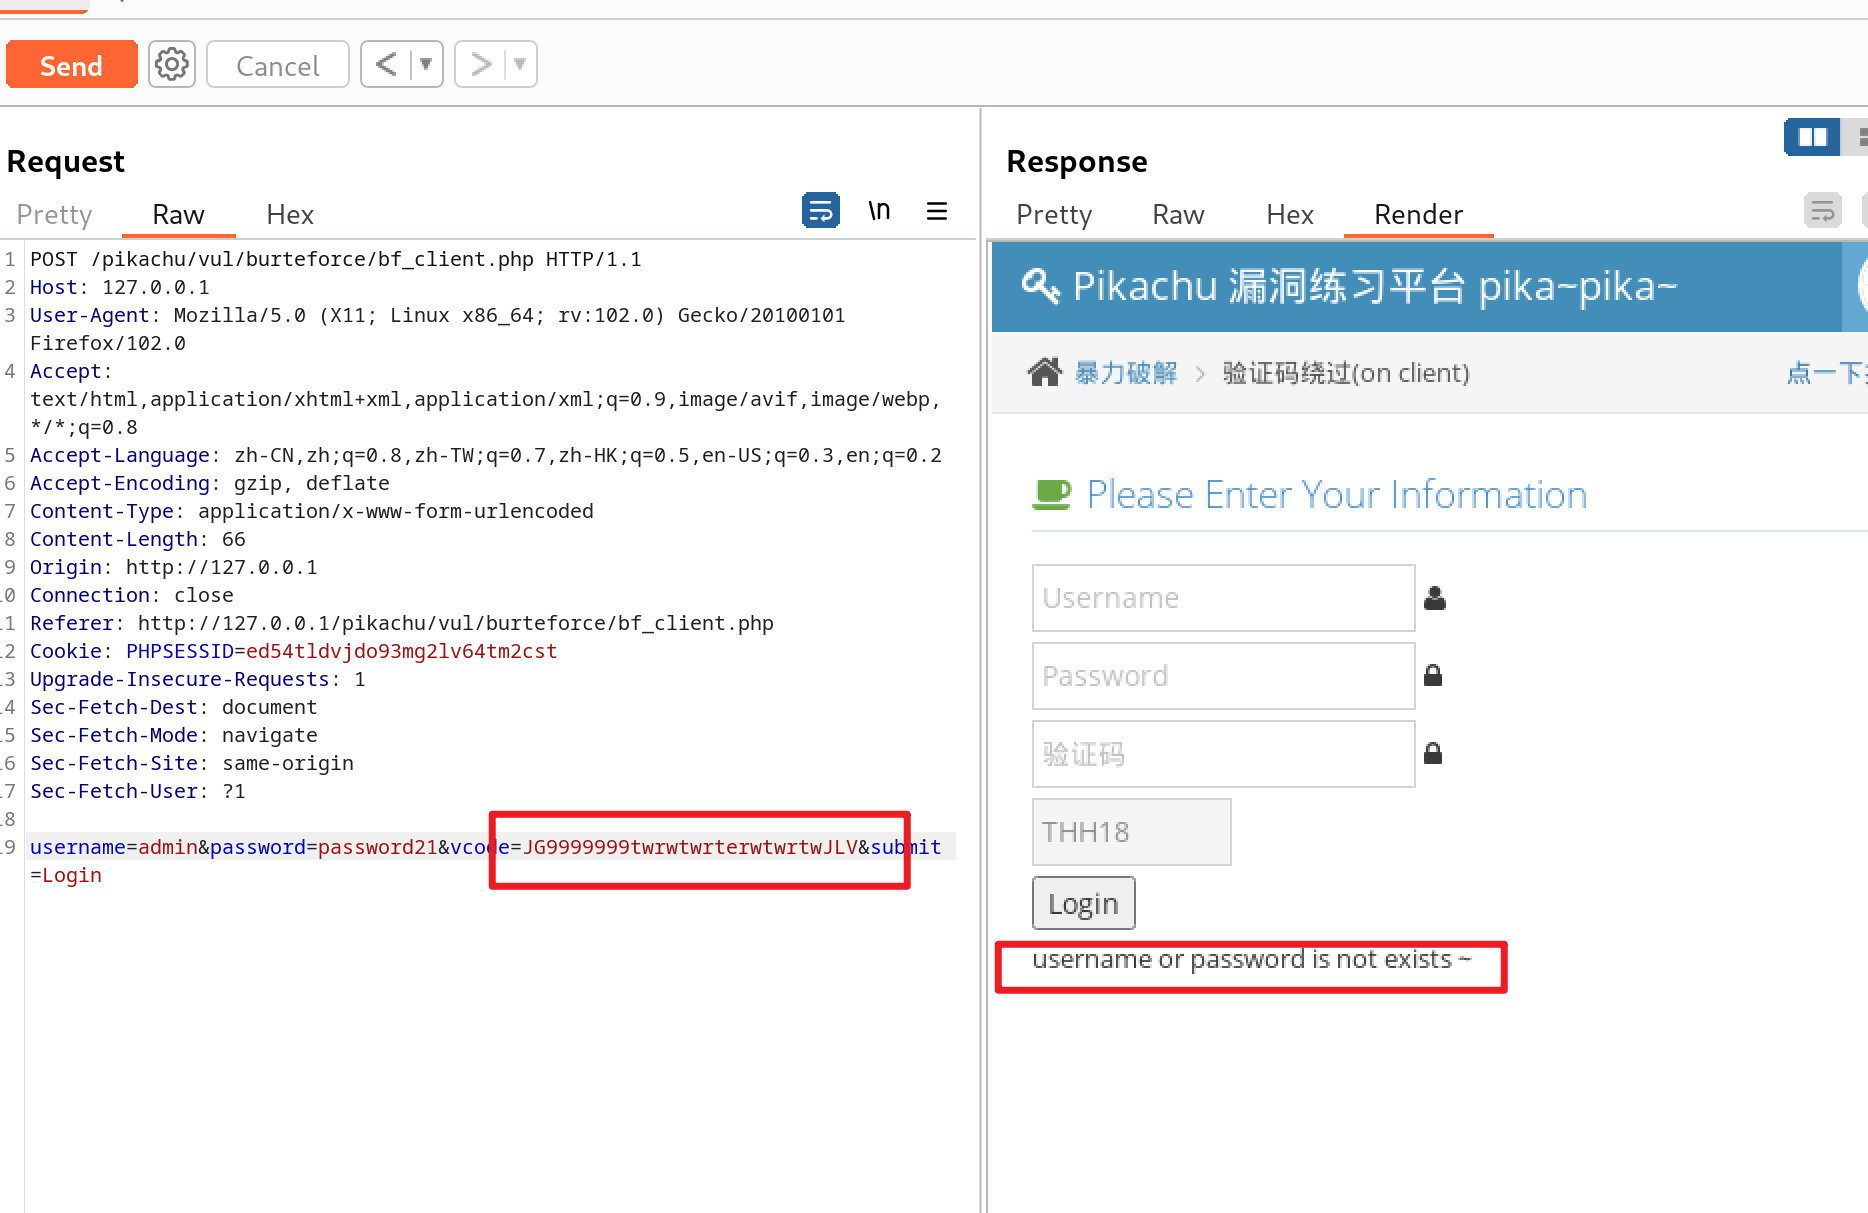Click the home icon in breadcrumb
The width and height of the screenshot is (1868, 1213).
pos(1045,372)
